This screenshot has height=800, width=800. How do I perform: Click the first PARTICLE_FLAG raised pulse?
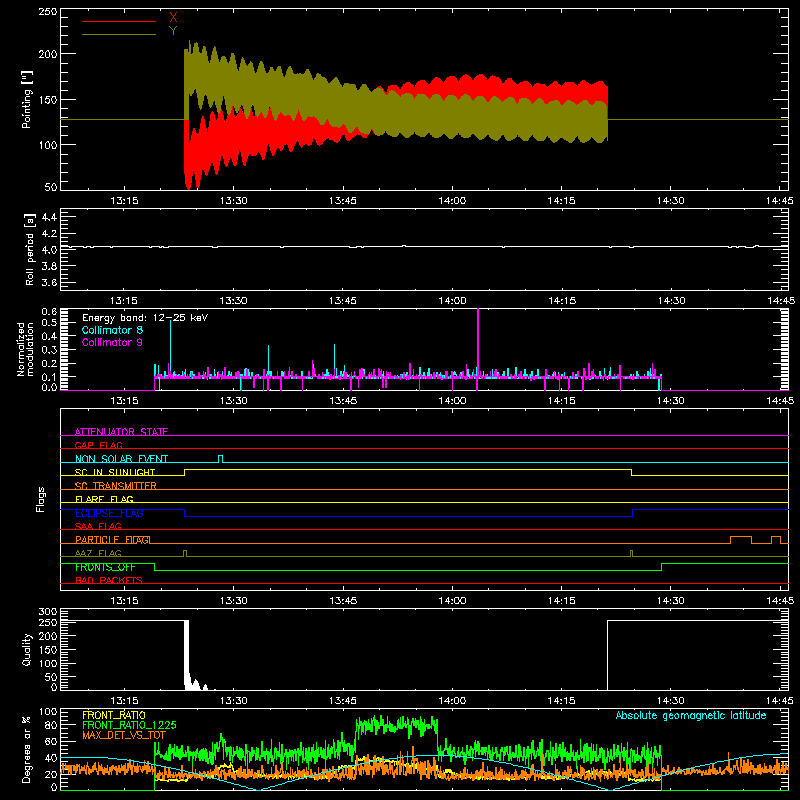(x=741, y=540)
